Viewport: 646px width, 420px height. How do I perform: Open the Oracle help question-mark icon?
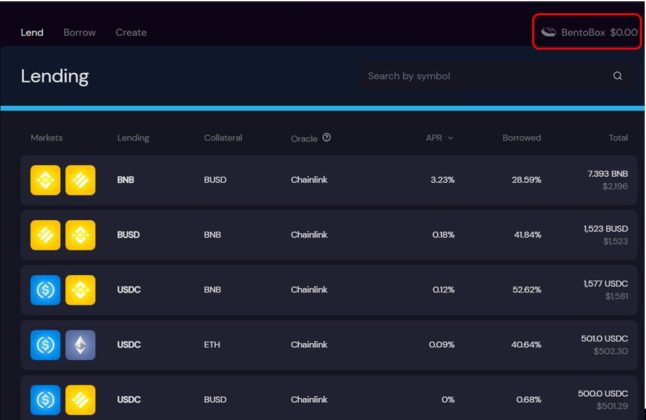tap(326, 137)
